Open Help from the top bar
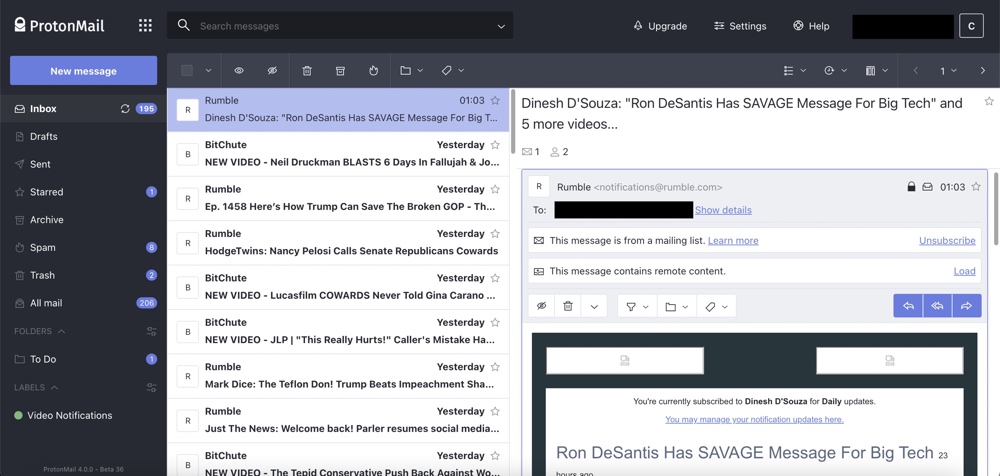Viewport: 1000px width, 476px height. (x=811, y=26)
